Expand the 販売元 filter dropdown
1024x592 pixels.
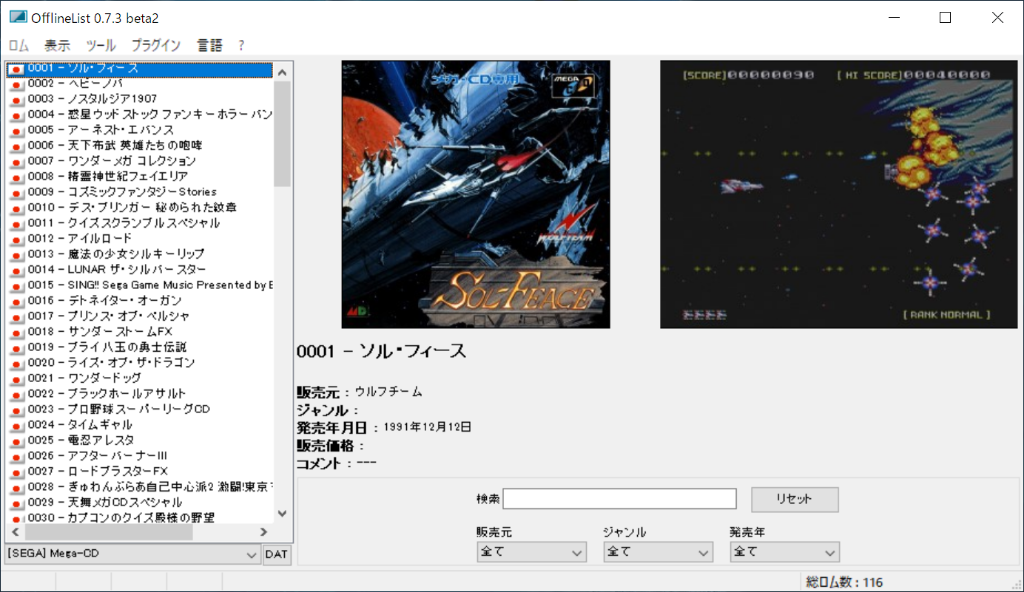532,552
